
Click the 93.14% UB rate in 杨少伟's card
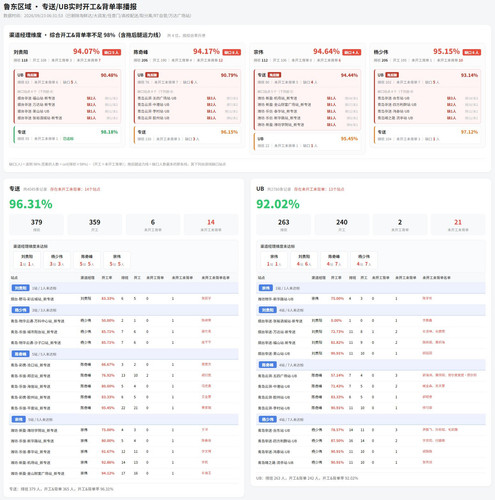(x=469, y=75)
